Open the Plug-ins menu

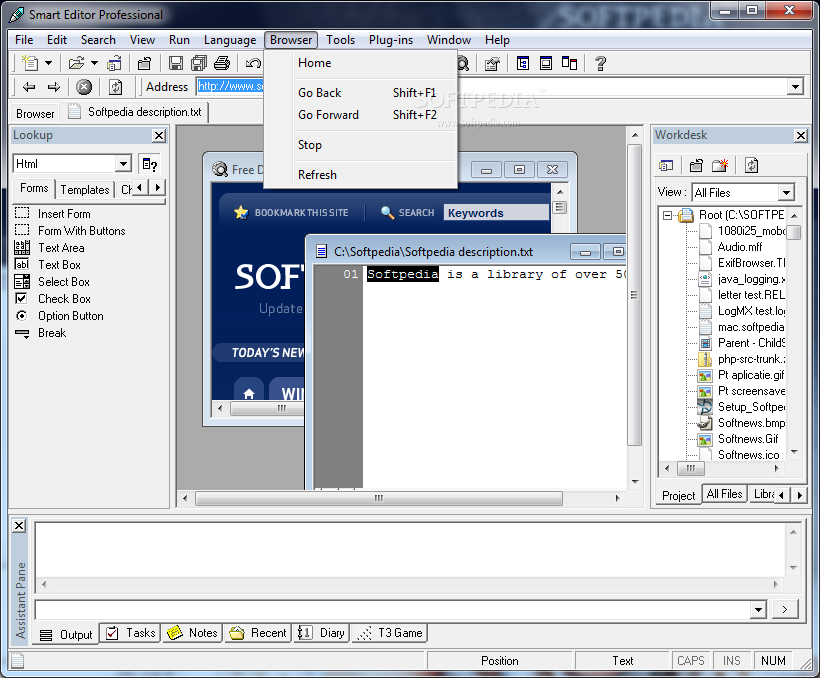(x=391, y=40)
